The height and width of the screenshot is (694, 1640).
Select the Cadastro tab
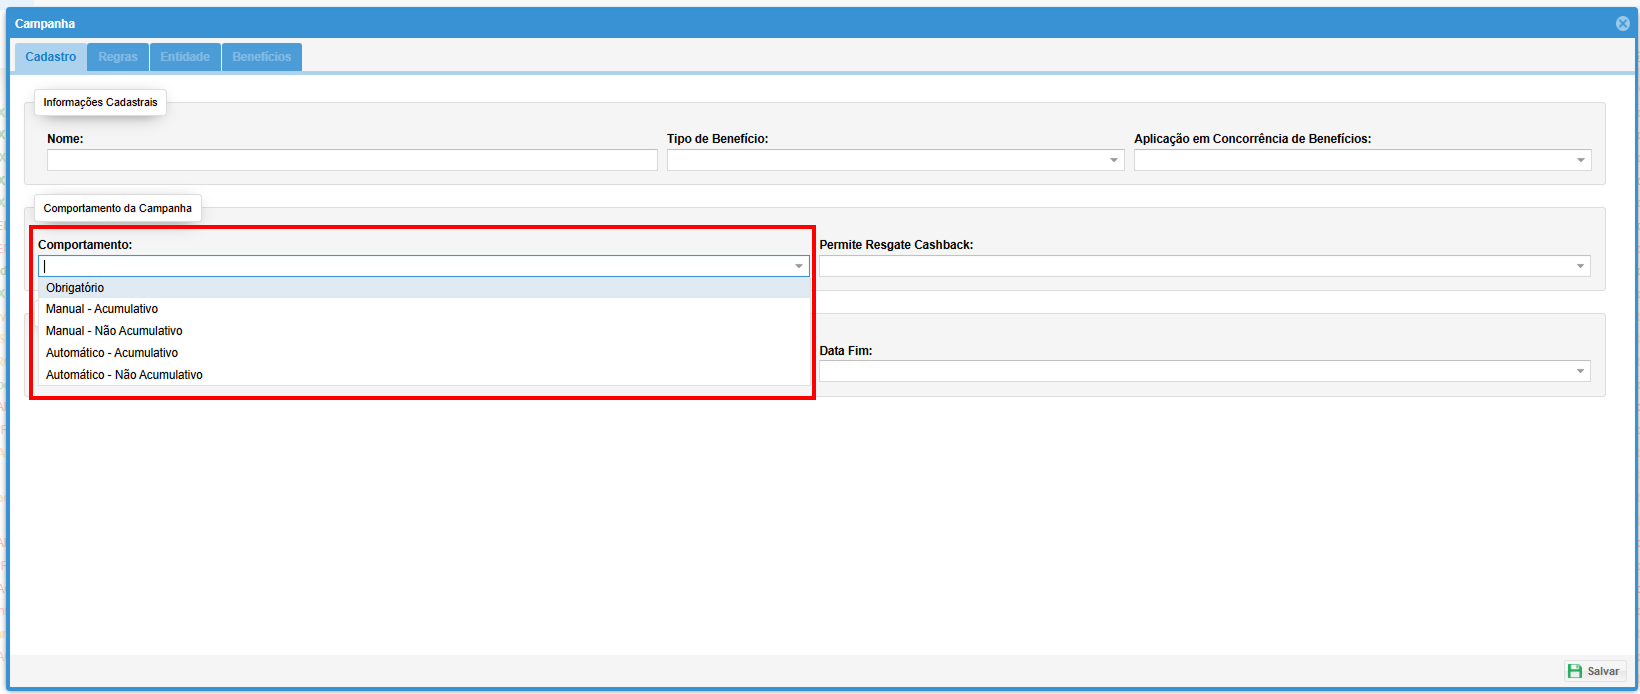click(51, 57)
